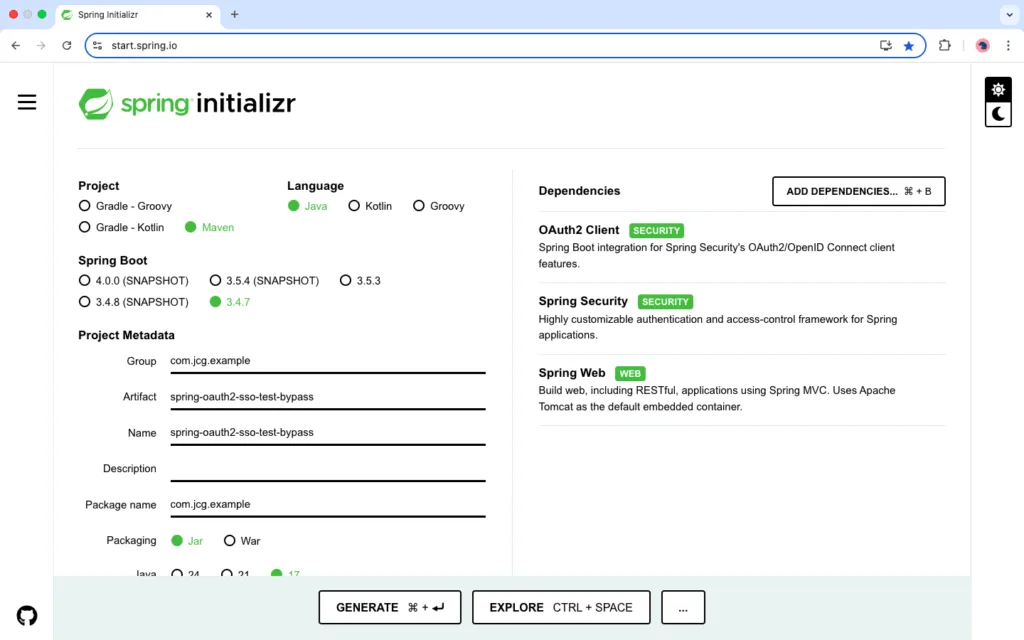Click the WEB tag beside Spring Web
The image size is (1024, 640).
coord(630,374)
